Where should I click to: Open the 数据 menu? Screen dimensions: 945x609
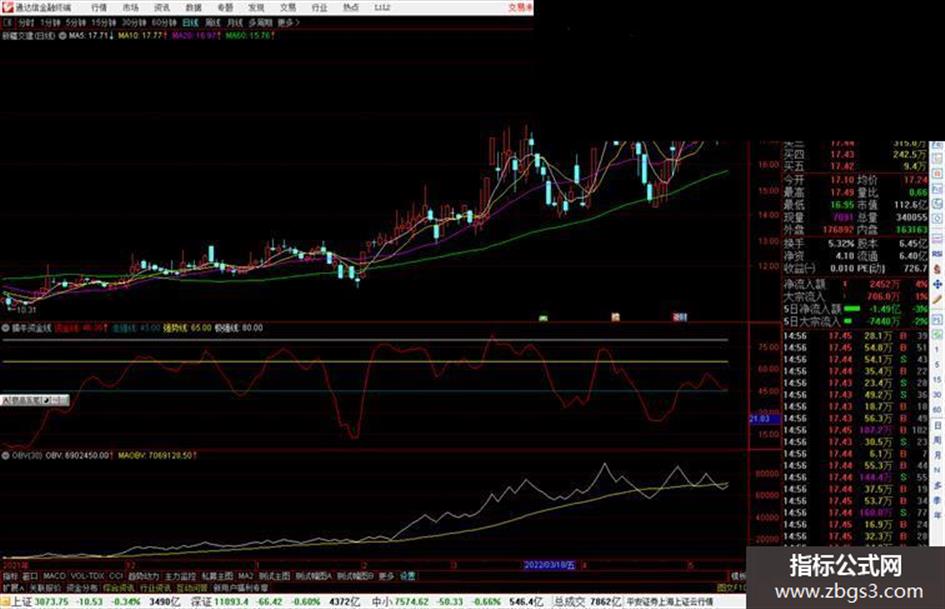193,8
